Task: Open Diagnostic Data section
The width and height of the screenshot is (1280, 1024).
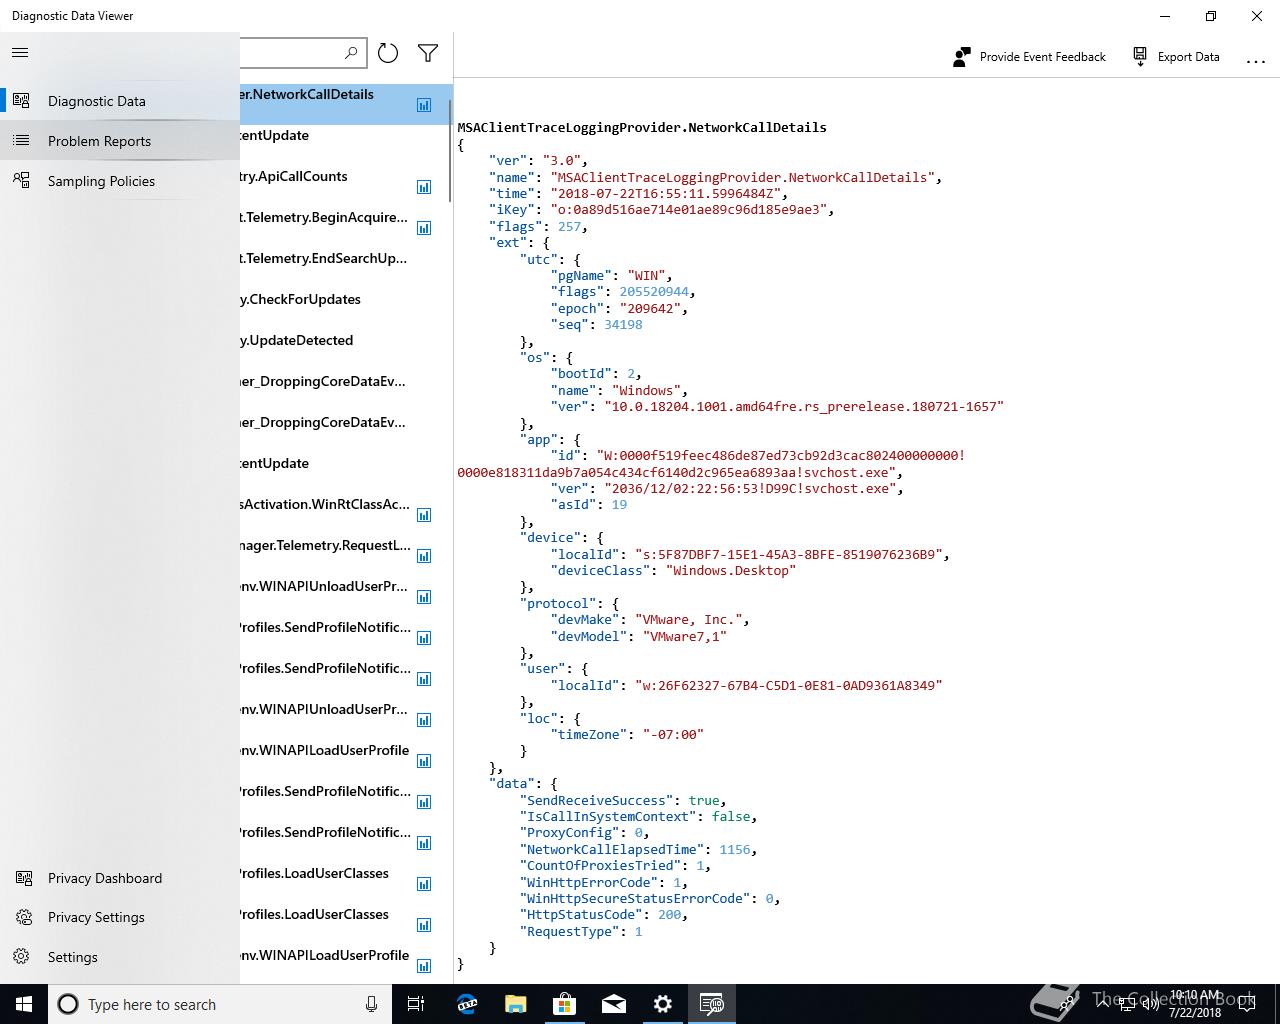Action: coord(120,101)
